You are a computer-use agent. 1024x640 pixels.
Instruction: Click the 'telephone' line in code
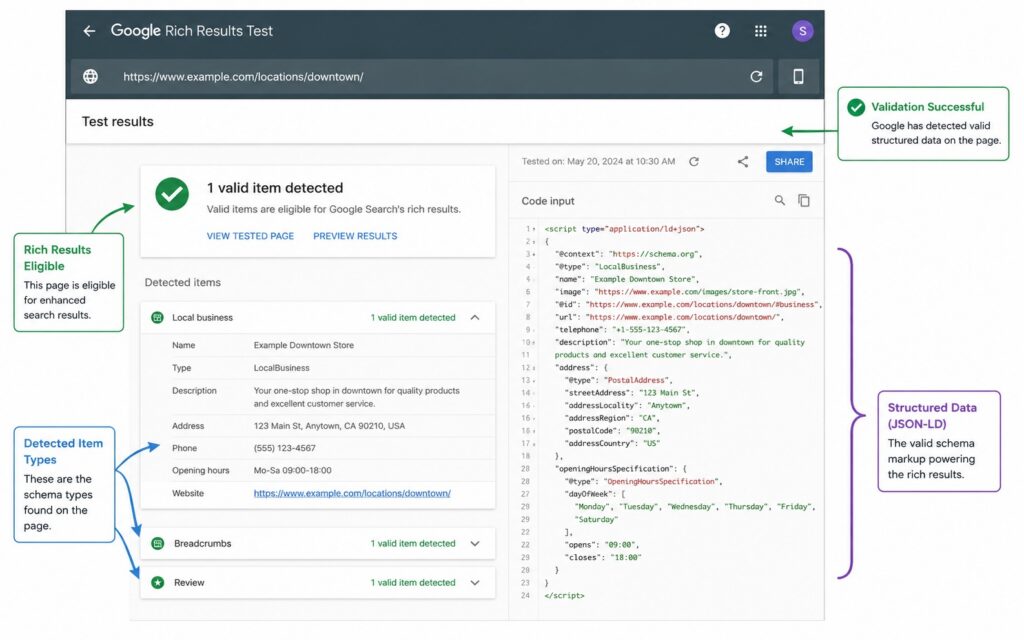pyautogui.click(x=622, y=330)
